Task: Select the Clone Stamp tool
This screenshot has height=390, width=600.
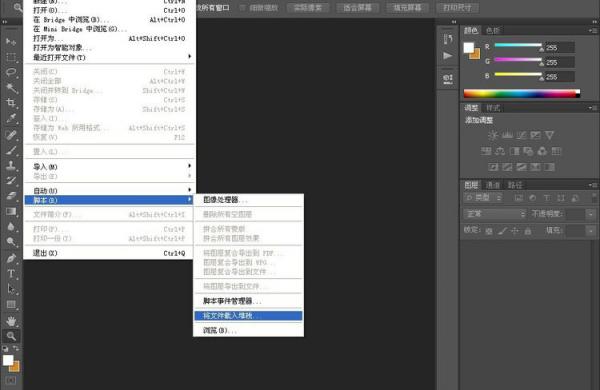Action: [x=11, y=165]
